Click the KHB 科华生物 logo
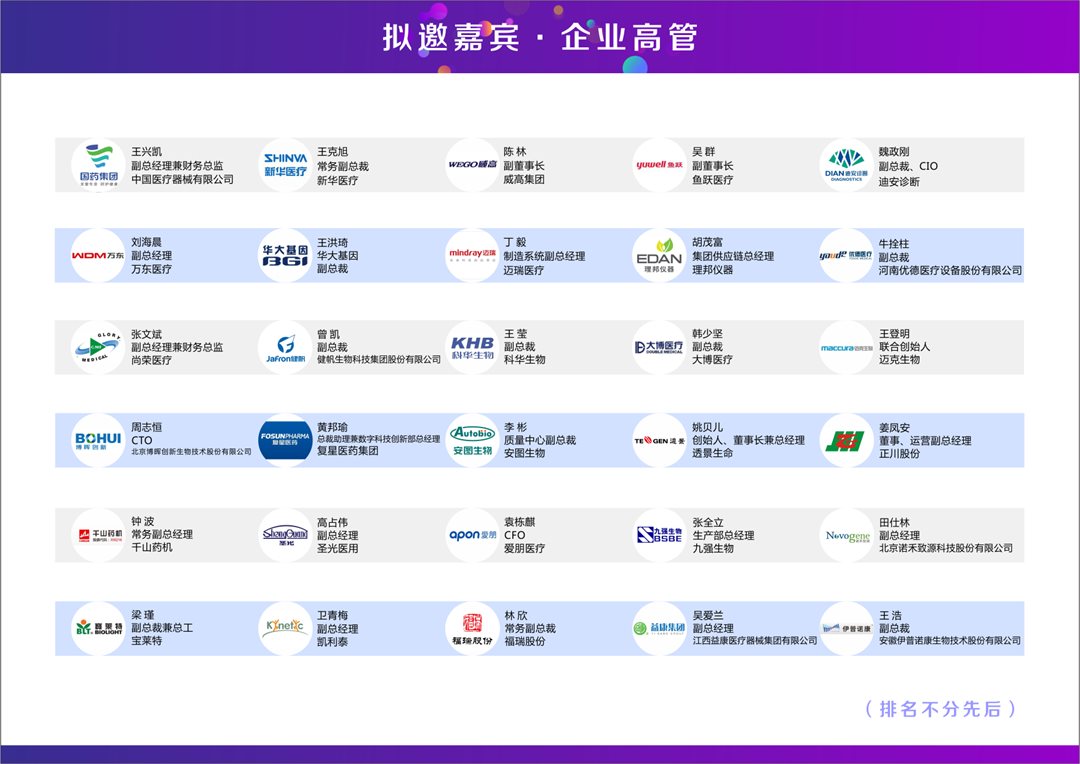 (472, 347)
